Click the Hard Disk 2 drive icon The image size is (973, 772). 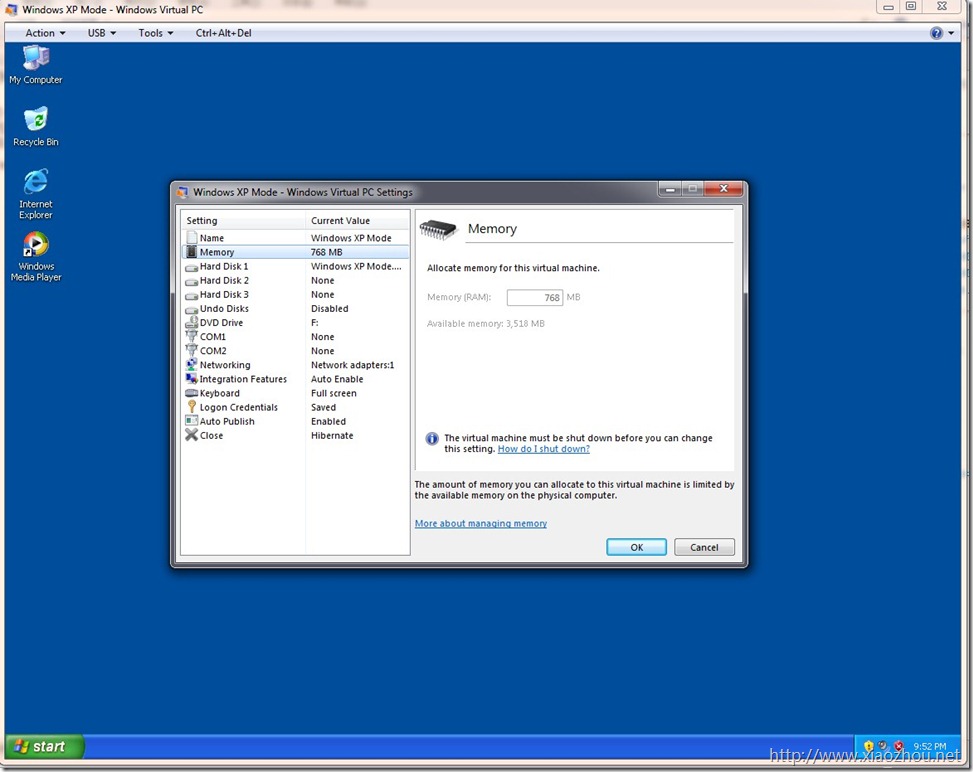point(192,281)
